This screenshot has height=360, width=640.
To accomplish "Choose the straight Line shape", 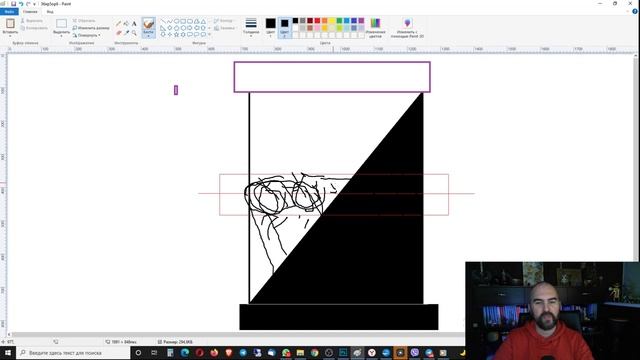I will 163,21.
